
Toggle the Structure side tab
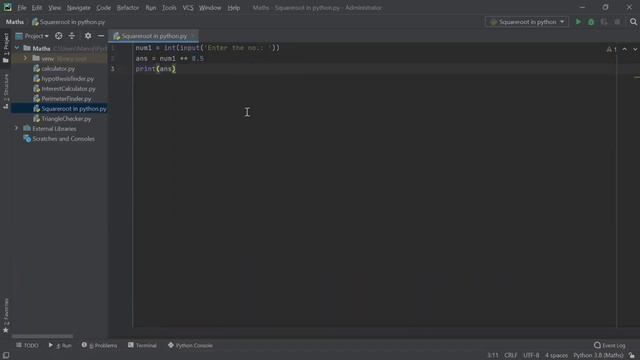(6, 91)
